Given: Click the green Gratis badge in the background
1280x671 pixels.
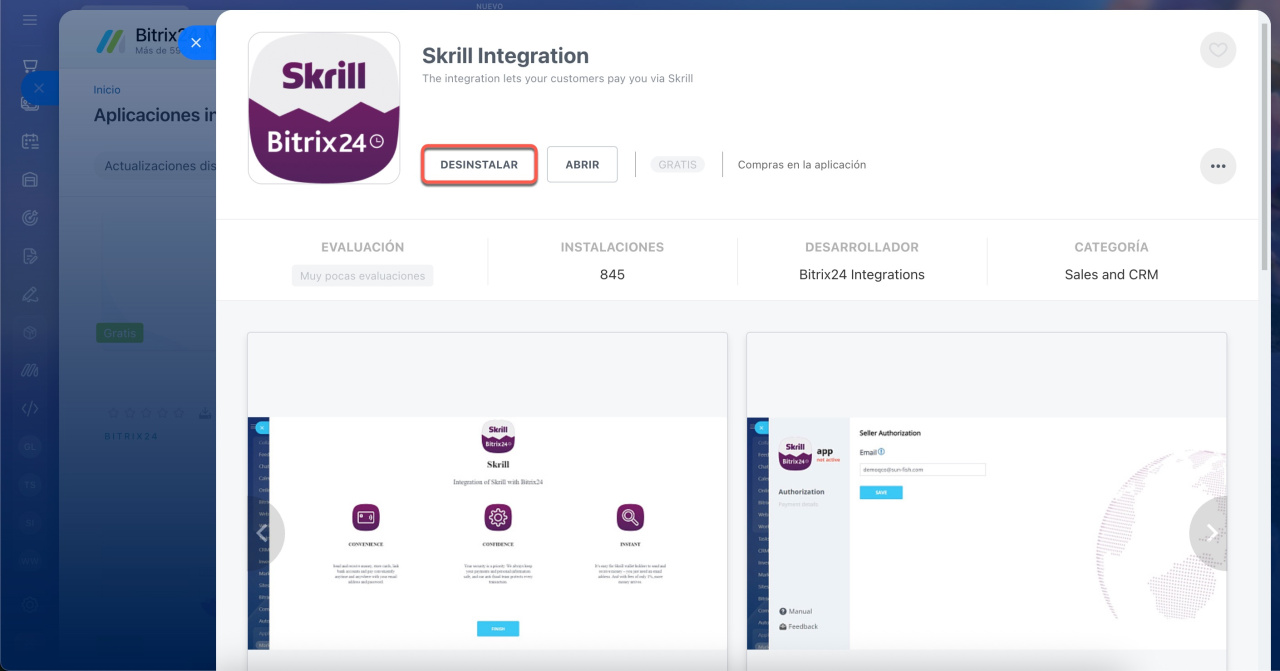Looking at the screenshot, I should pyautogui.click(x=119, y=333).
